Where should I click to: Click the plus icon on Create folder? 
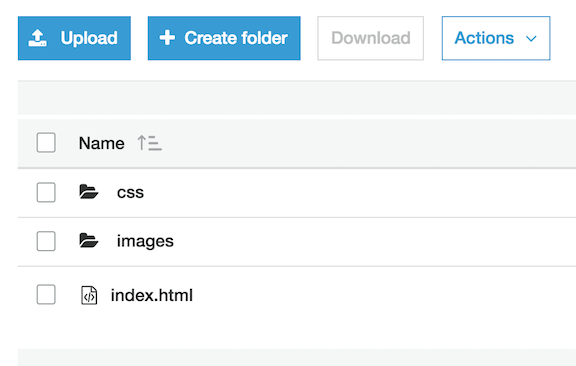(167, 38)
